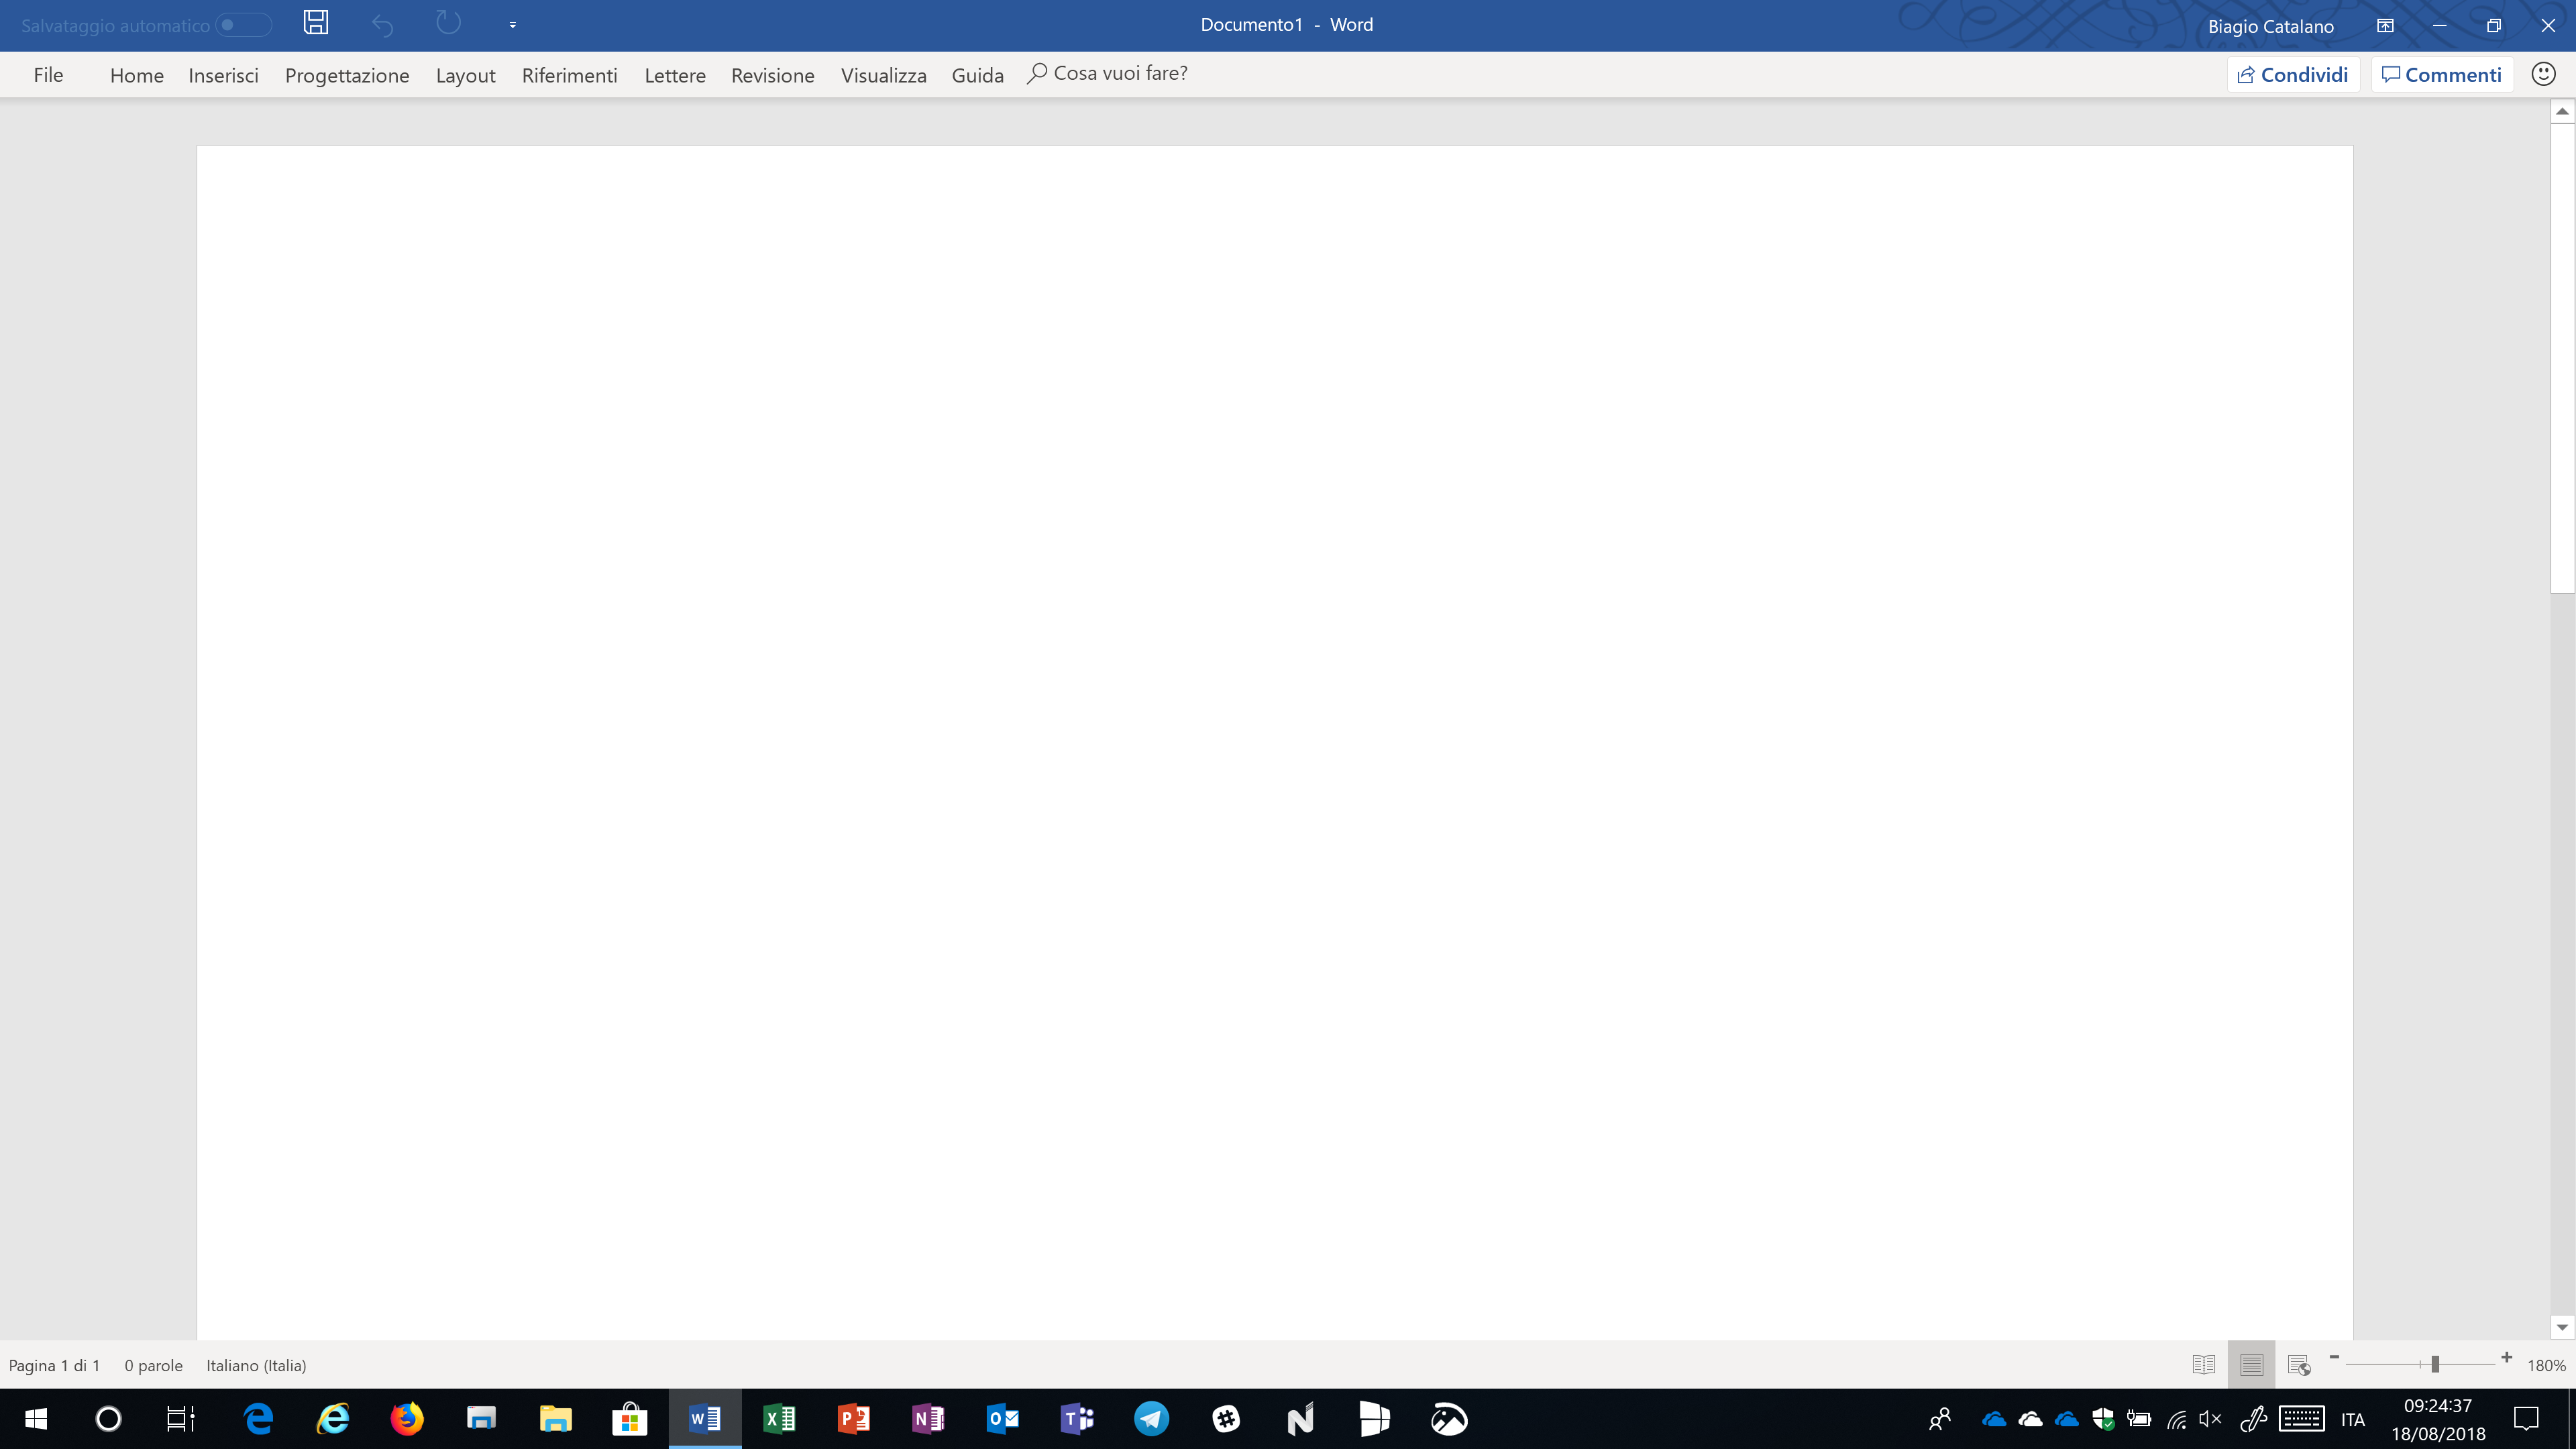2576x1449 pixels.
Task: Select the Print Layout view button
Action: coord(2251,1365)
